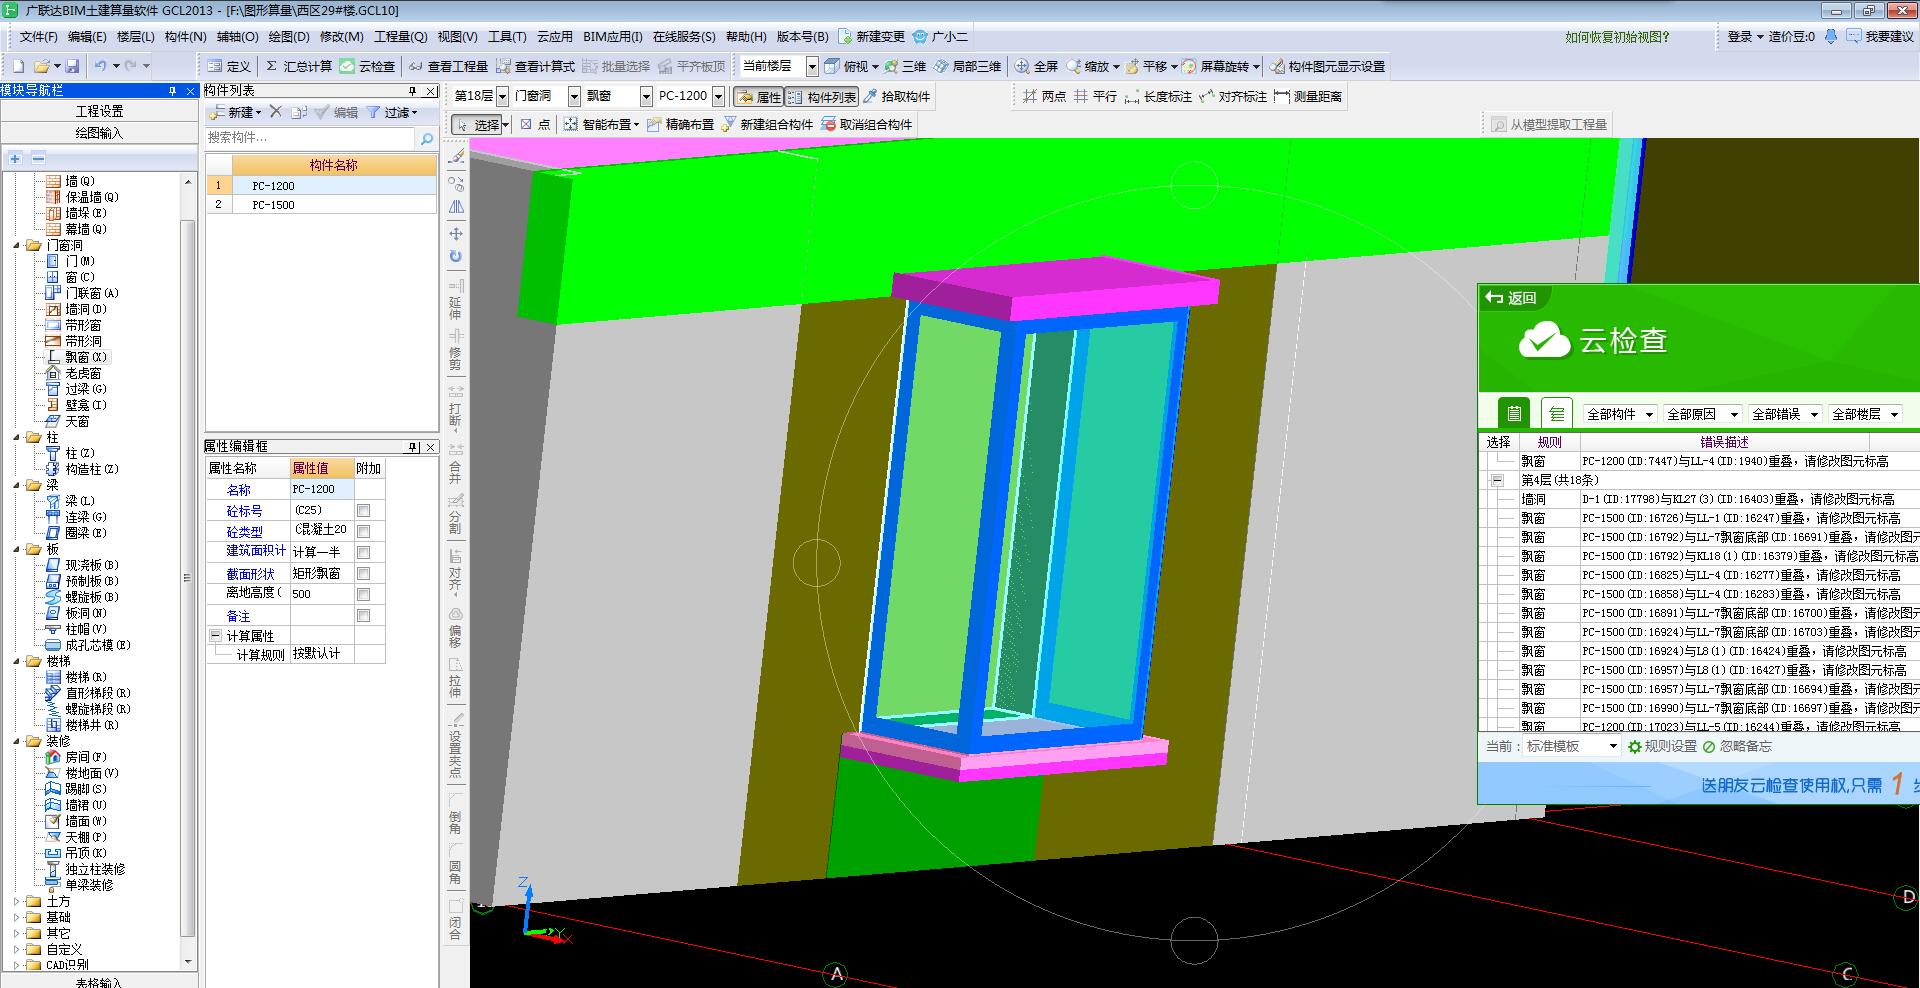Screen dimensions: 1920x988
Task: Open 全部原因 filter dropdown
Action: click(x=1702, y=414)
